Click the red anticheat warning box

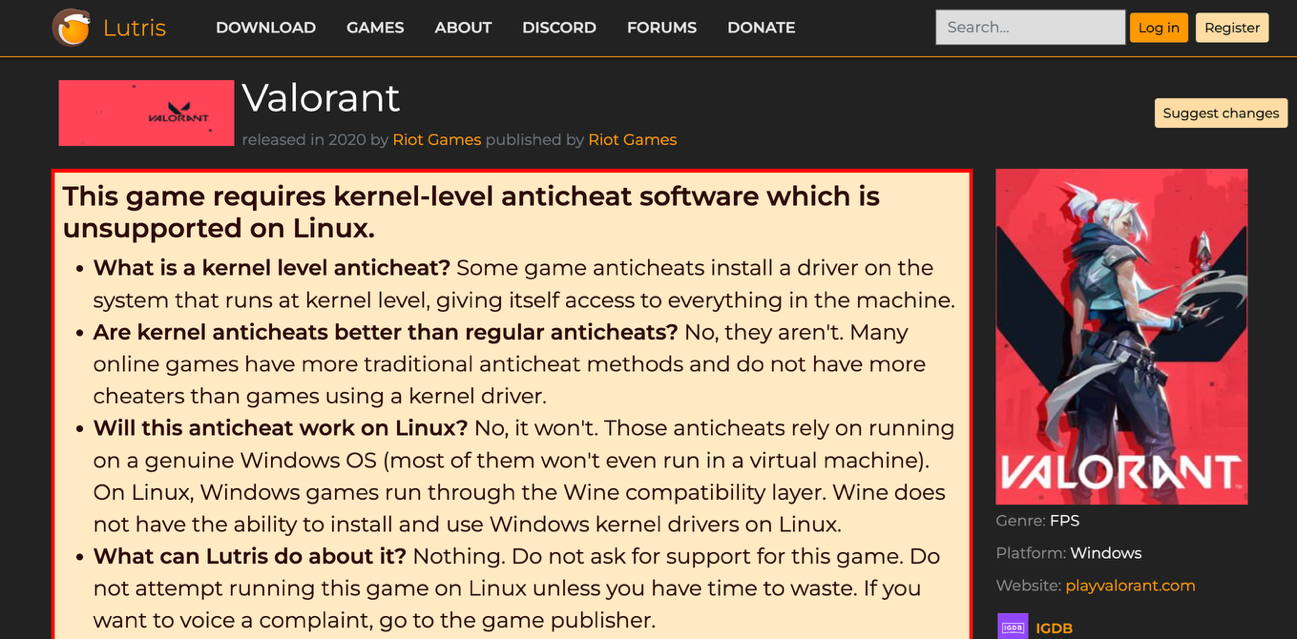click(x=512, y=400)
